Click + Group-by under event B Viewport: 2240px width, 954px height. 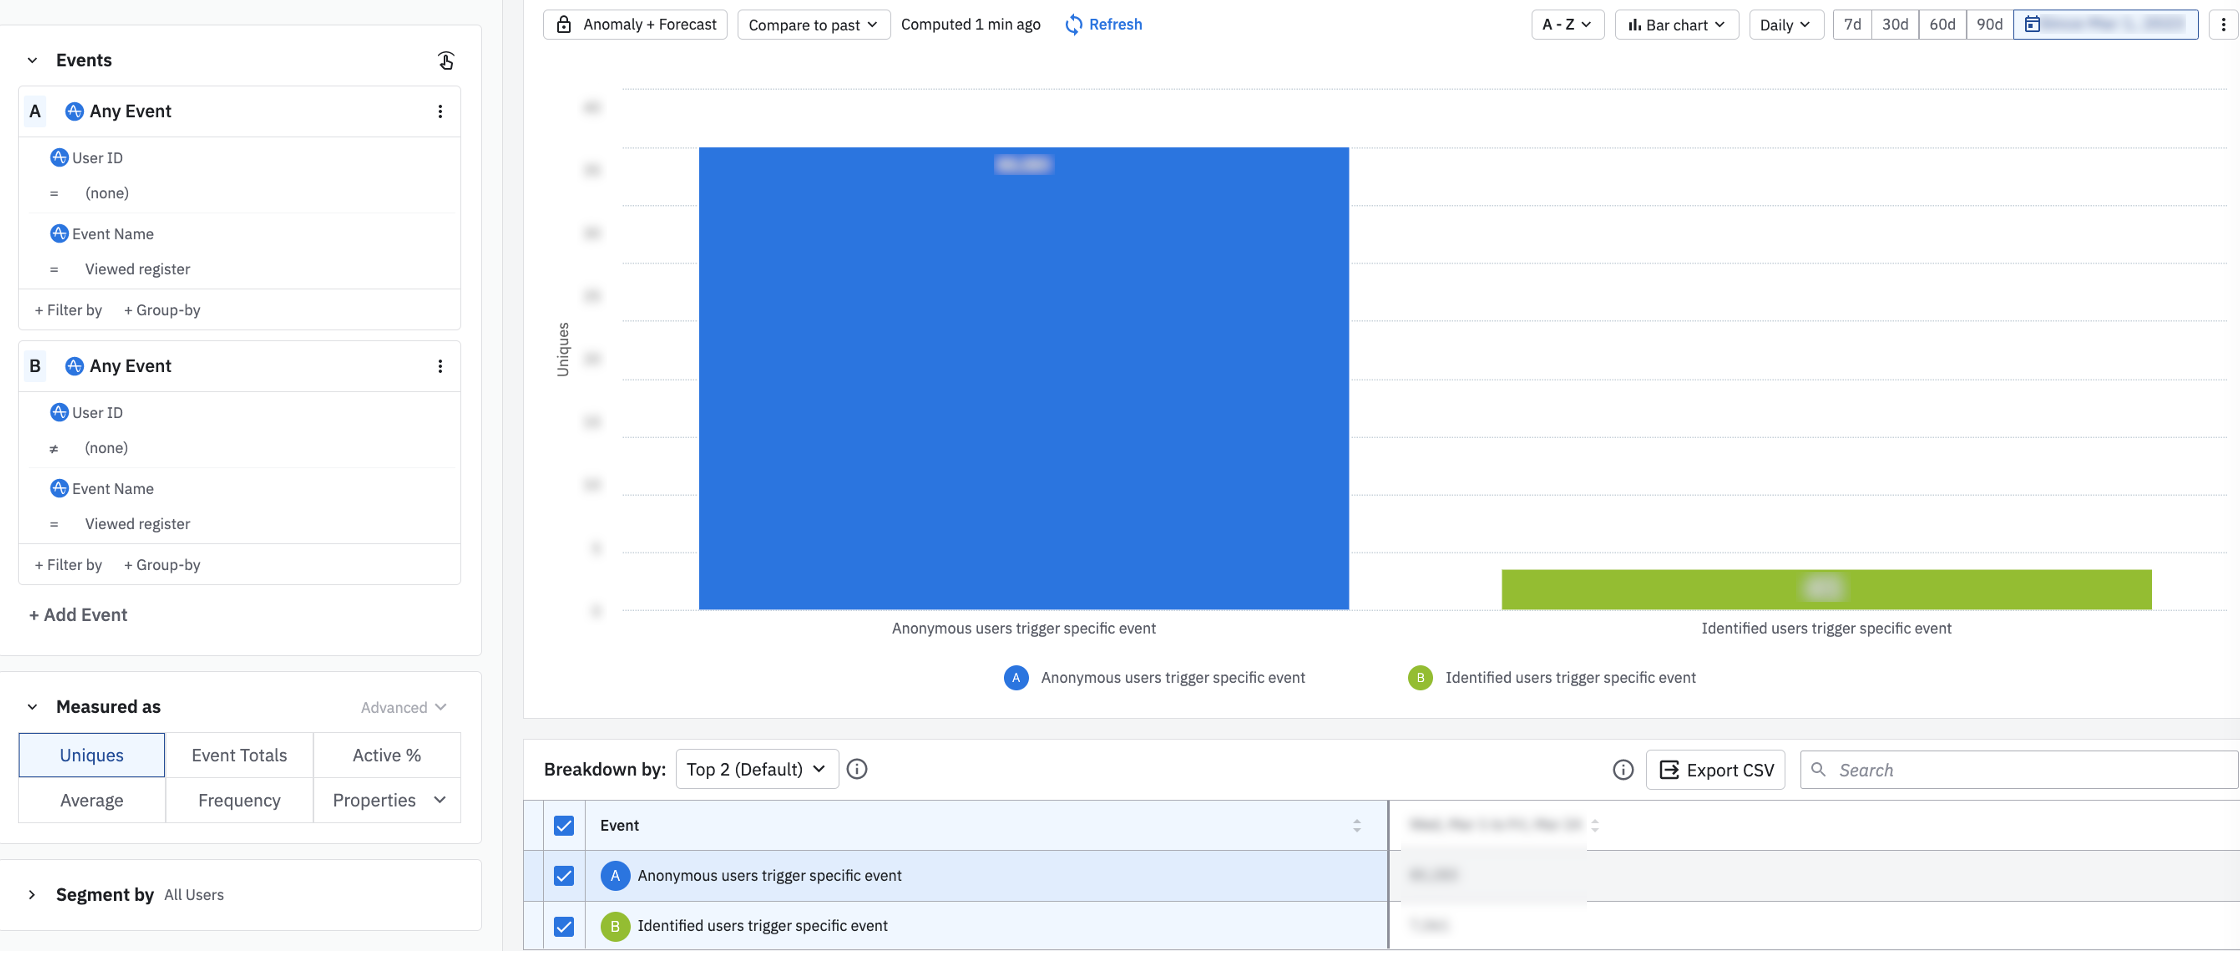[x=162, y=565]
